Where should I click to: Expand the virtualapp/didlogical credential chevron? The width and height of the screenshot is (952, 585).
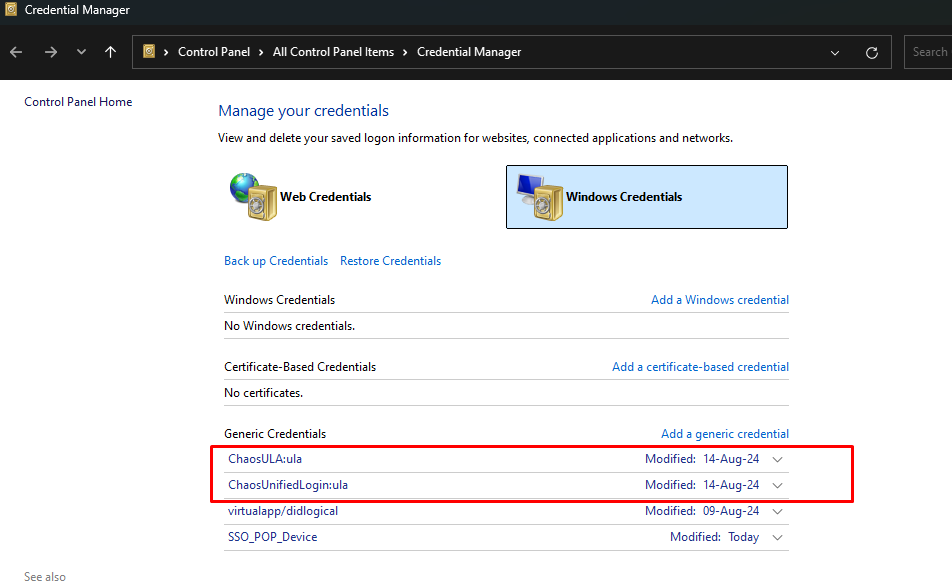click(x=778, y=511)
